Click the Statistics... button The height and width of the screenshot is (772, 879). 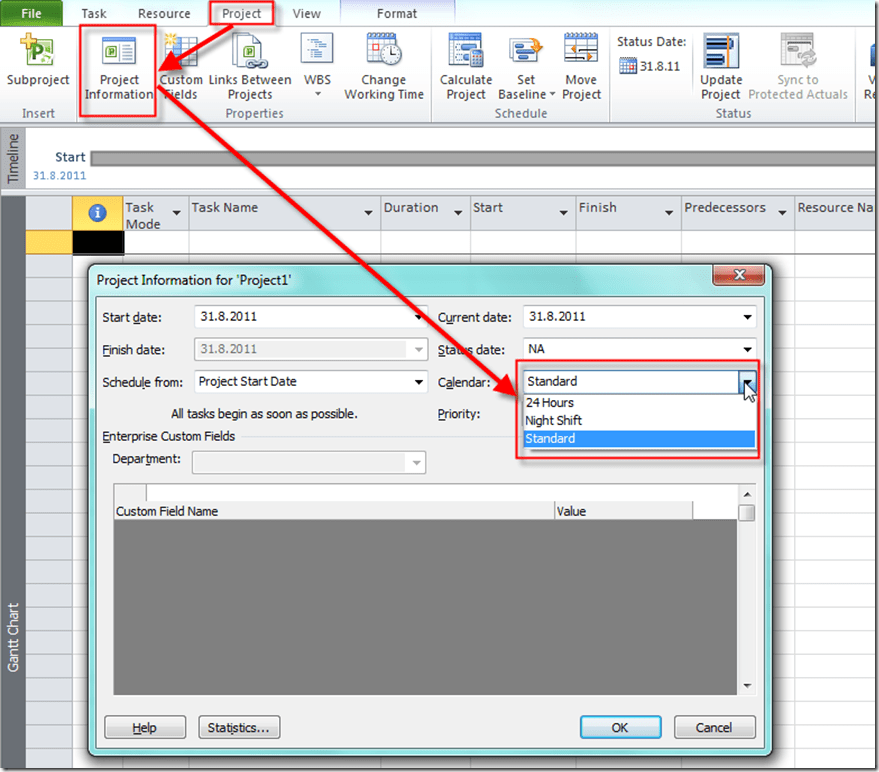(x=239, y=728)
